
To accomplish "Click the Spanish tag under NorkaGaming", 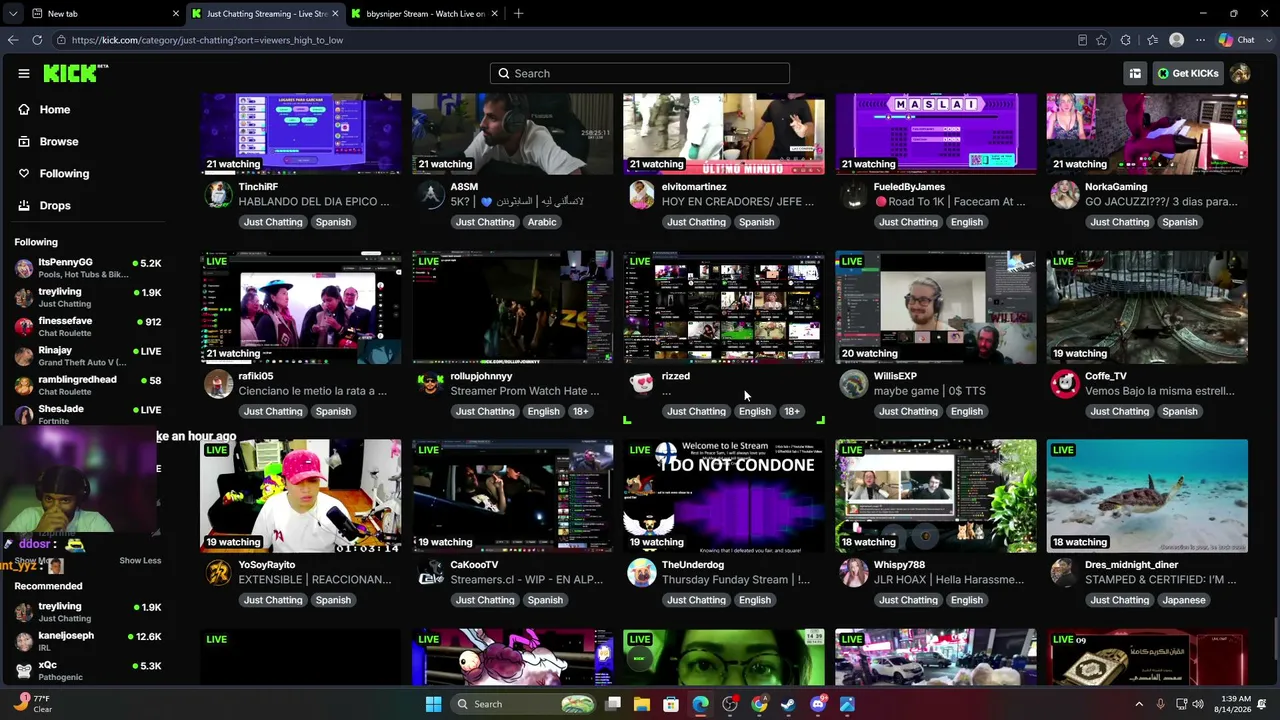I will tap(1180, 222).
